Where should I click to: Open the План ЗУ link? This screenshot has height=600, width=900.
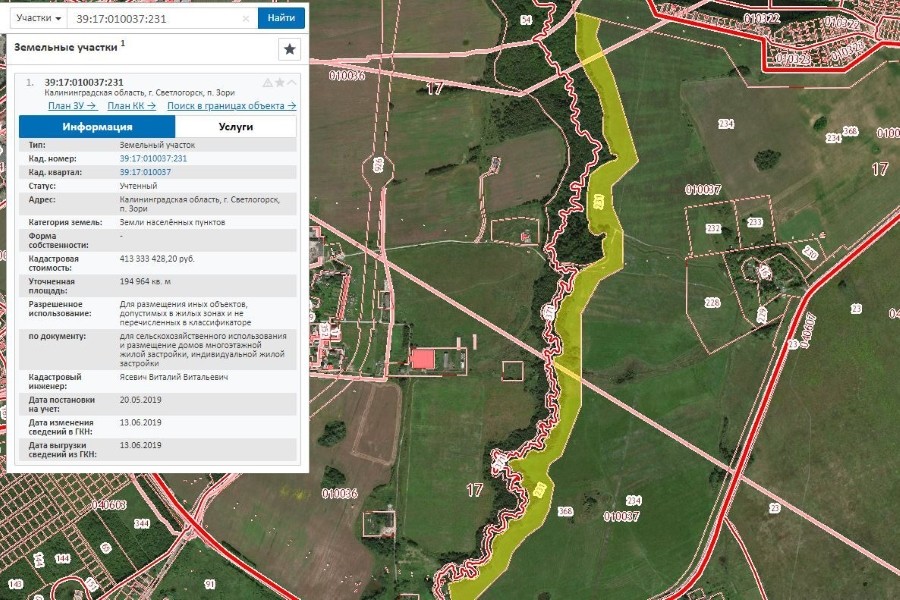pyautogui.click(x=71, y=105)
